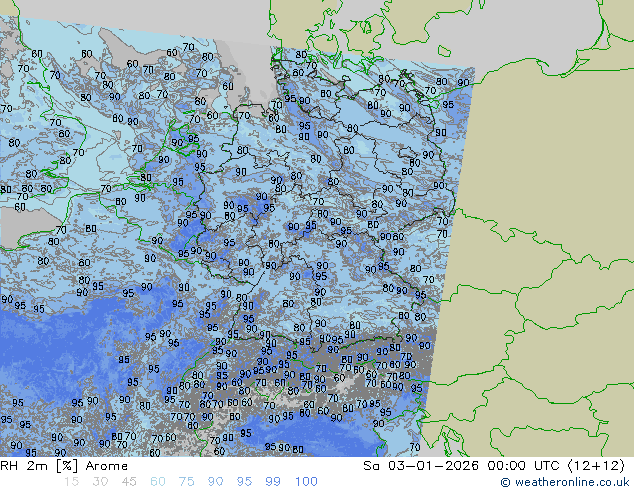Image resolution: width=634 pixels, height=490 pixels.
Task: Click the legend value 15
Action: [x=71, y=482]
